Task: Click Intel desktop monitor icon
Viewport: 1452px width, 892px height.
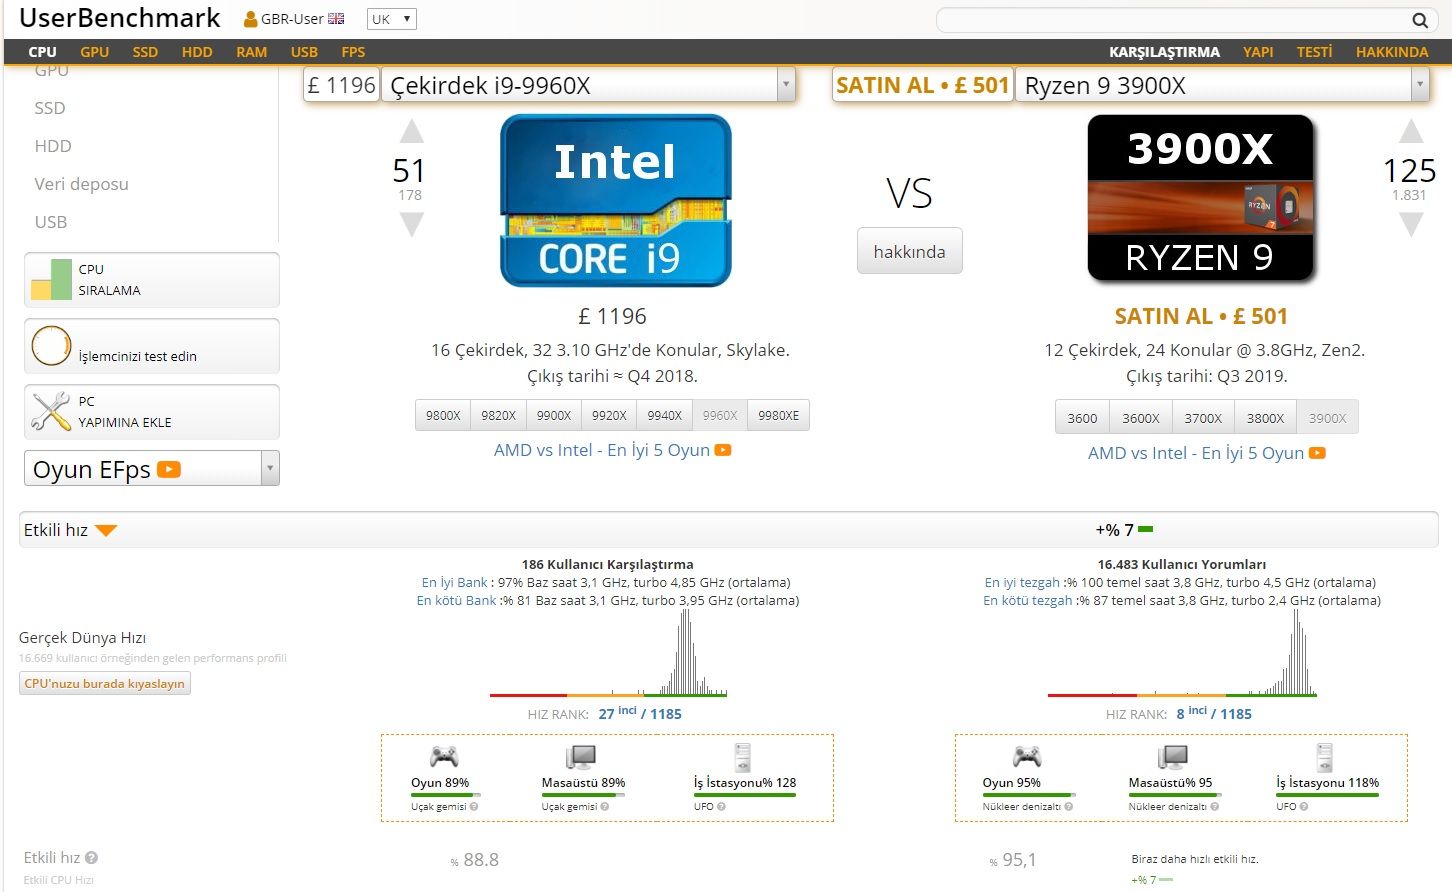Action: pos(581,756)
